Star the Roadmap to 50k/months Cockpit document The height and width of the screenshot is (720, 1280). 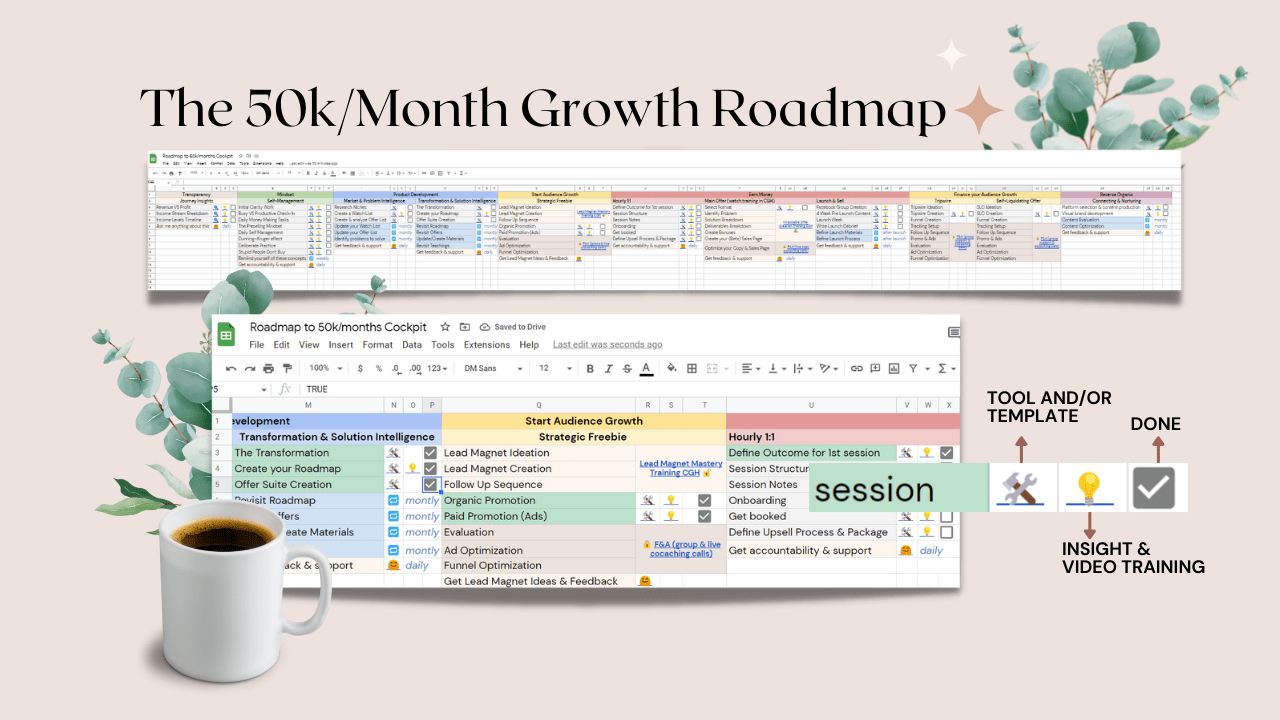(444, 327)
